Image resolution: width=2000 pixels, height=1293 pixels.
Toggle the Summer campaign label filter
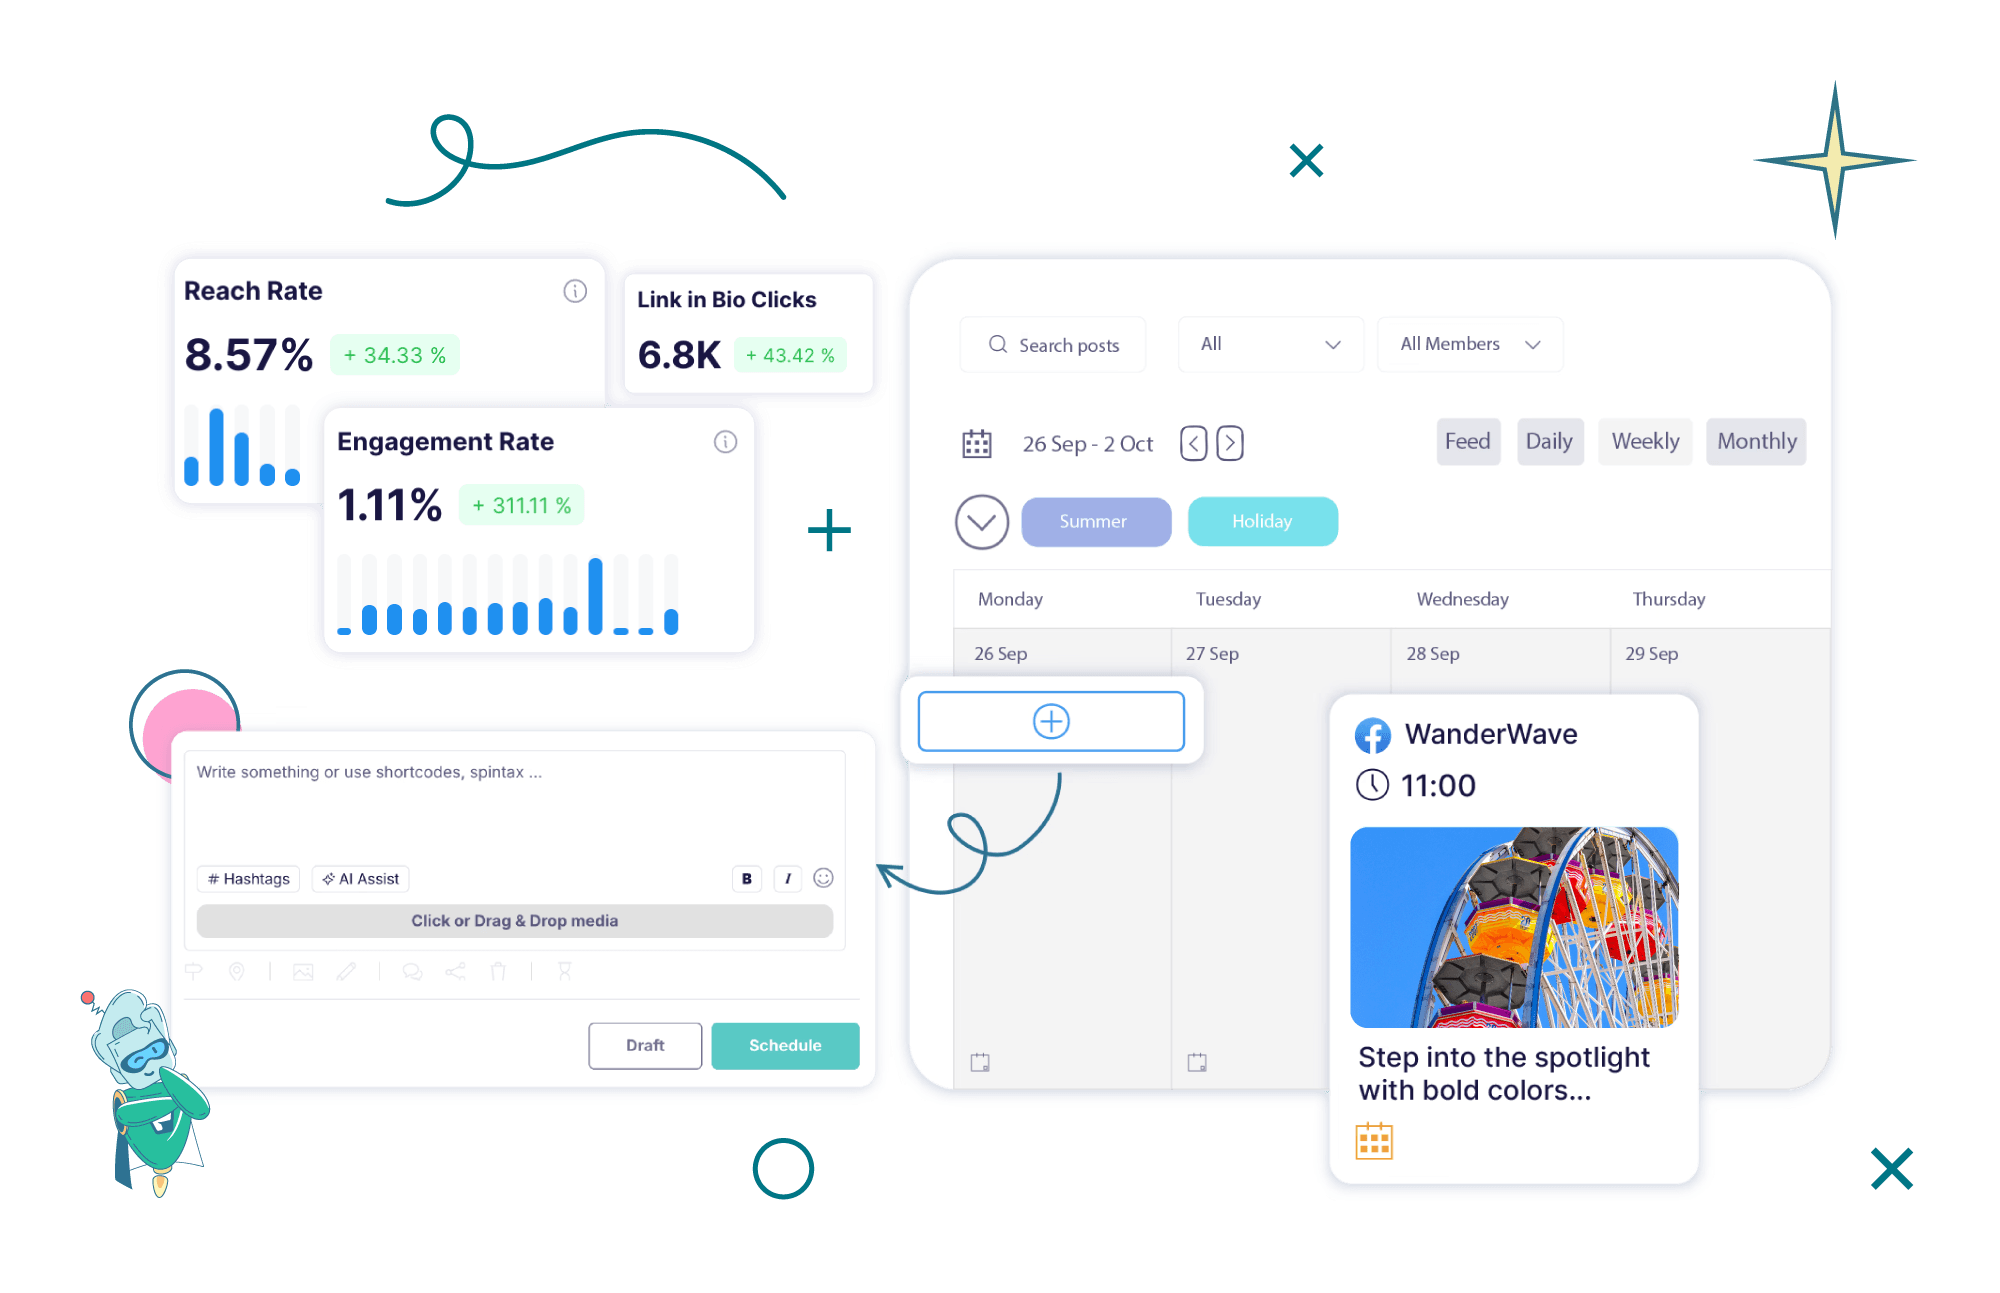tap(1096, 520)
